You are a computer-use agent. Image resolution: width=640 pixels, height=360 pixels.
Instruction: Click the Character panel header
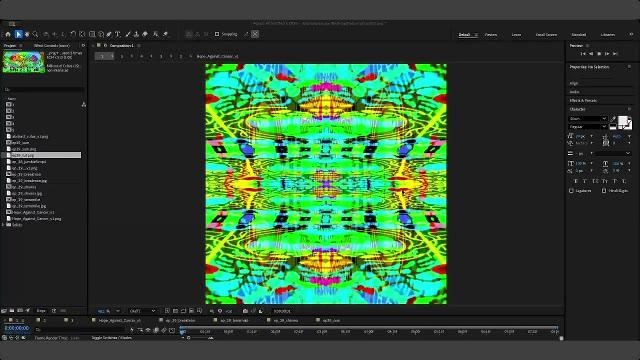[577, 109]
